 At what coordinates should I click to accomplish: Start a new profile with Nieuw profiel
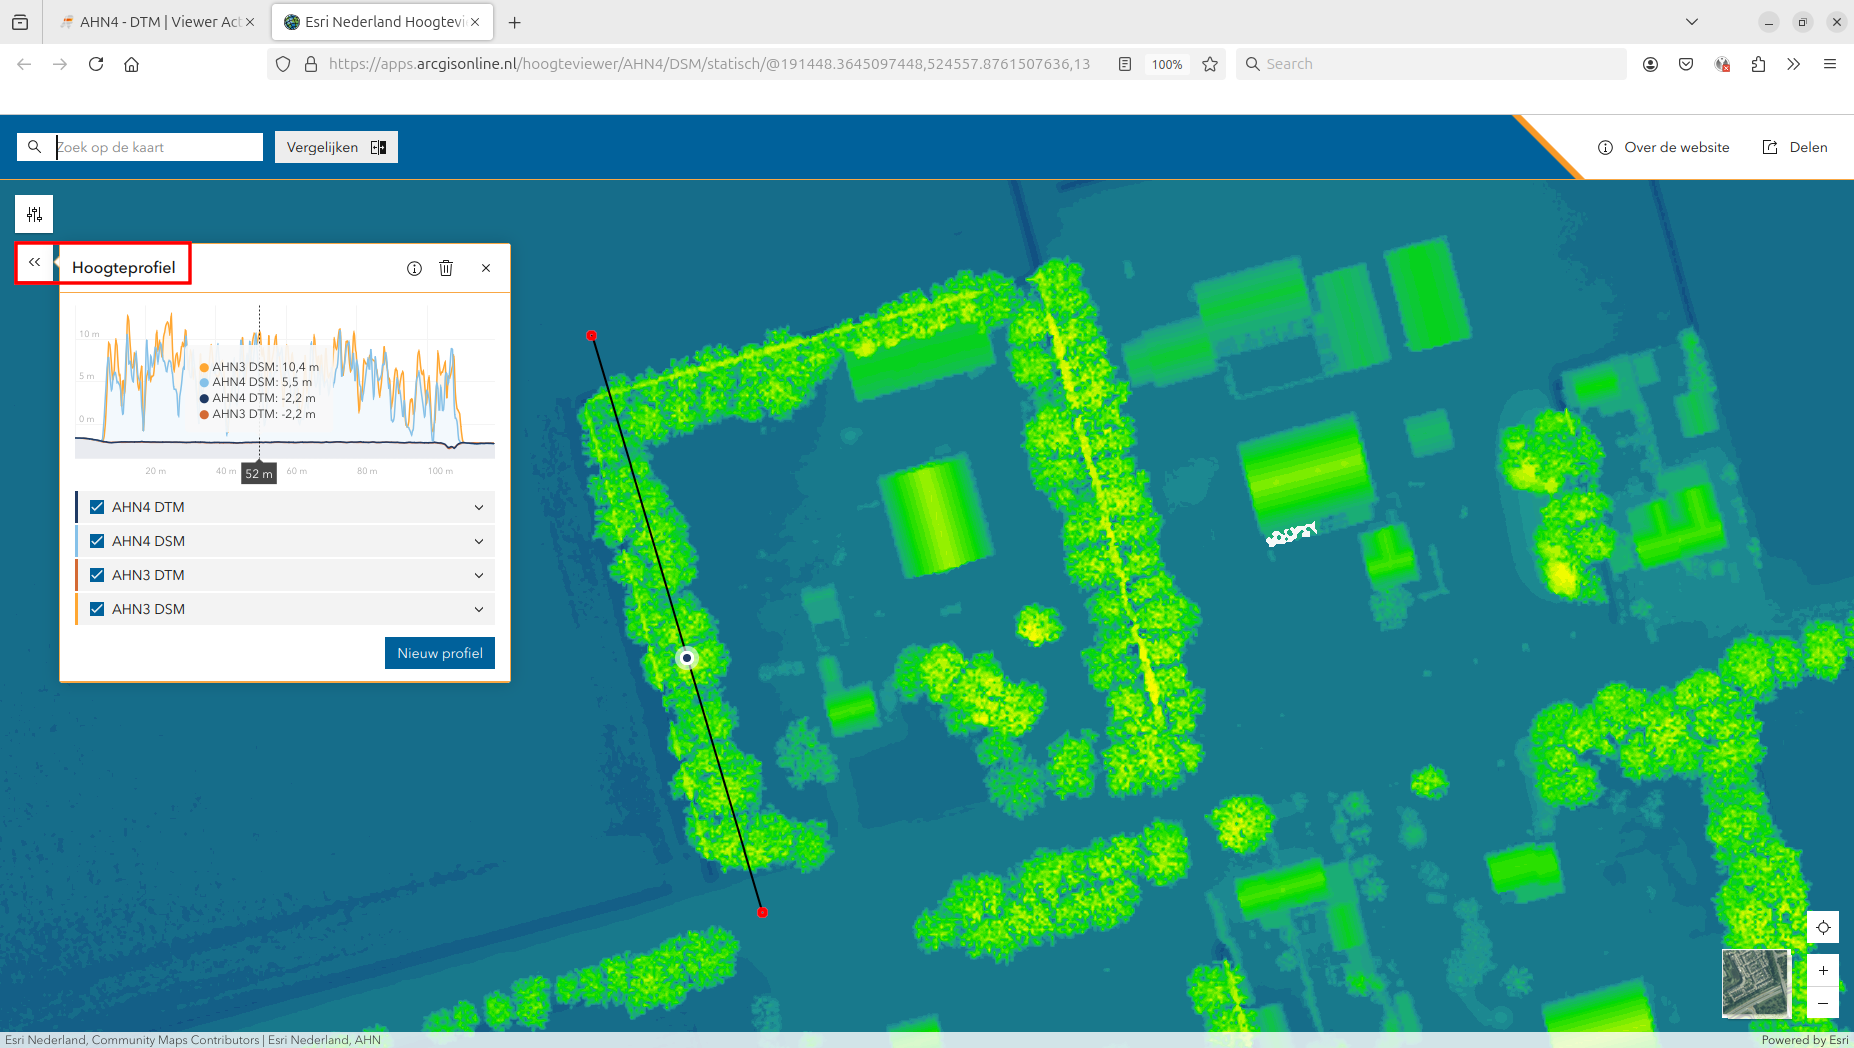click(x=440, y=653)
